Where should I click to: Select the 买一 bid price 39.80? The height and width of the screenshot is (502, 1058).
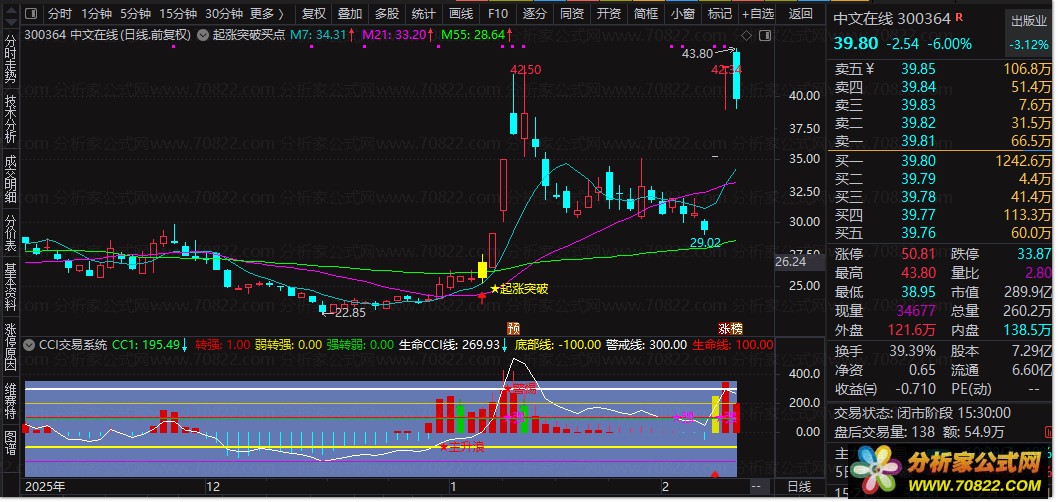tap(918, 161)
